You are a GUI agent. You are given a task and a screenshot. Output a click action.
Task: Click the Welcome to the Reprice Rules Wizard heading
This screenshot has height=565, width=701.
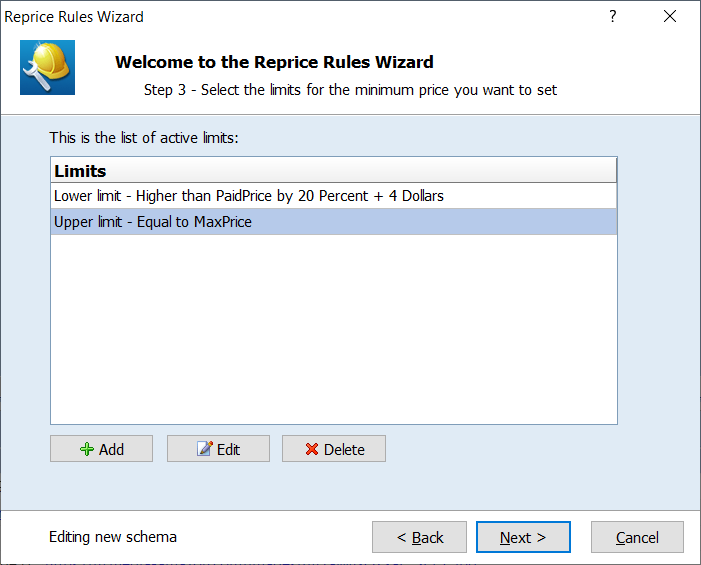click(x=274, y=62)
